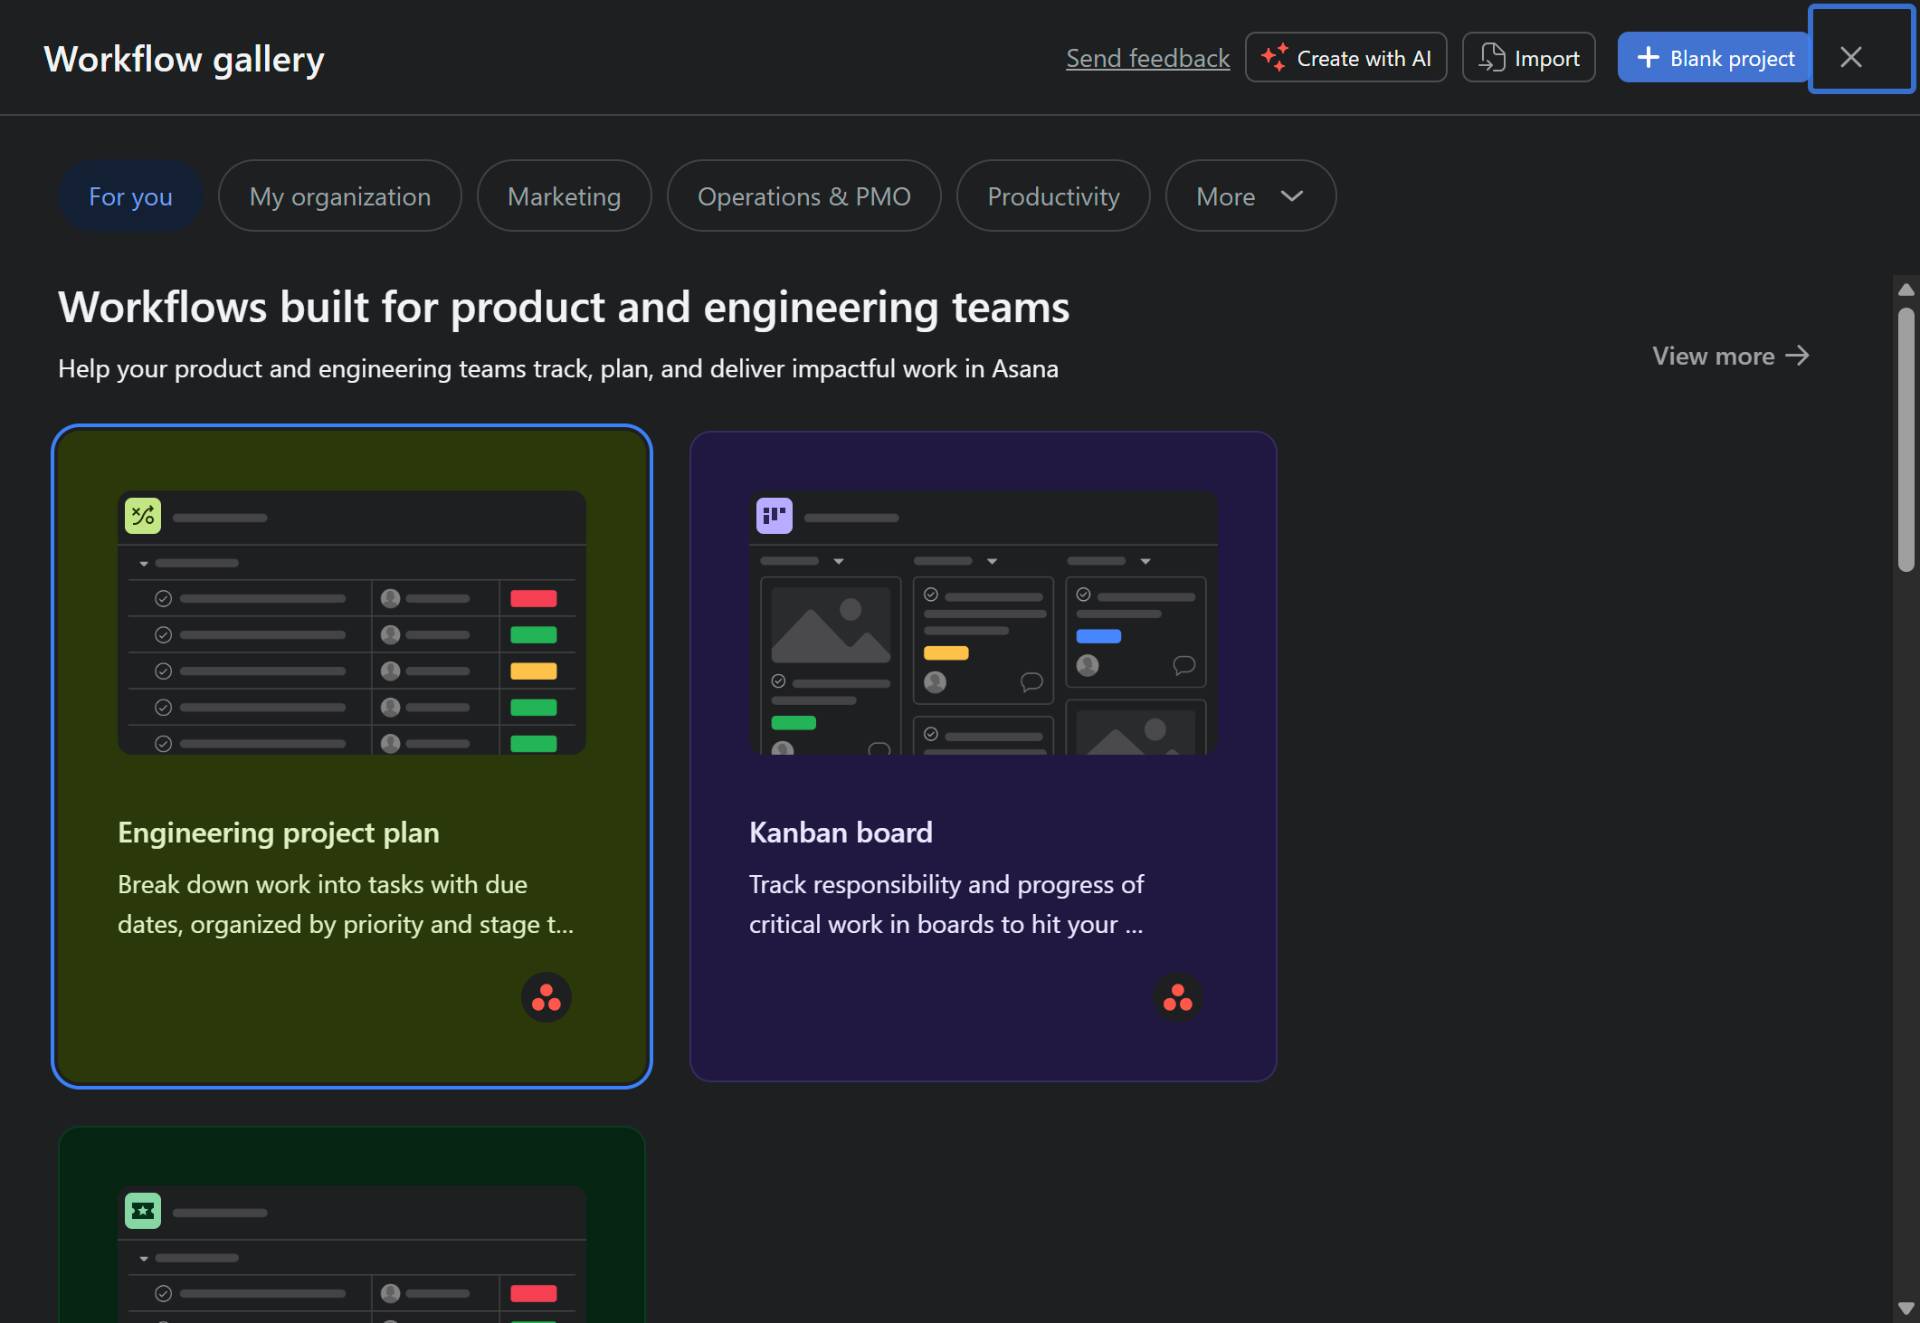Go to the Productivity tab
The height and width of the screenshot is (1323, 1920).
point(1053,196)
